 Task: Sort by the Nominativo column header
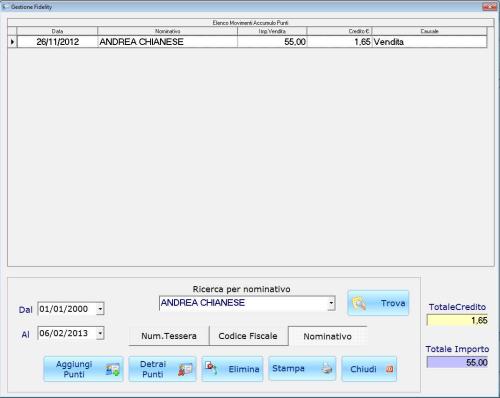[167, 31]
